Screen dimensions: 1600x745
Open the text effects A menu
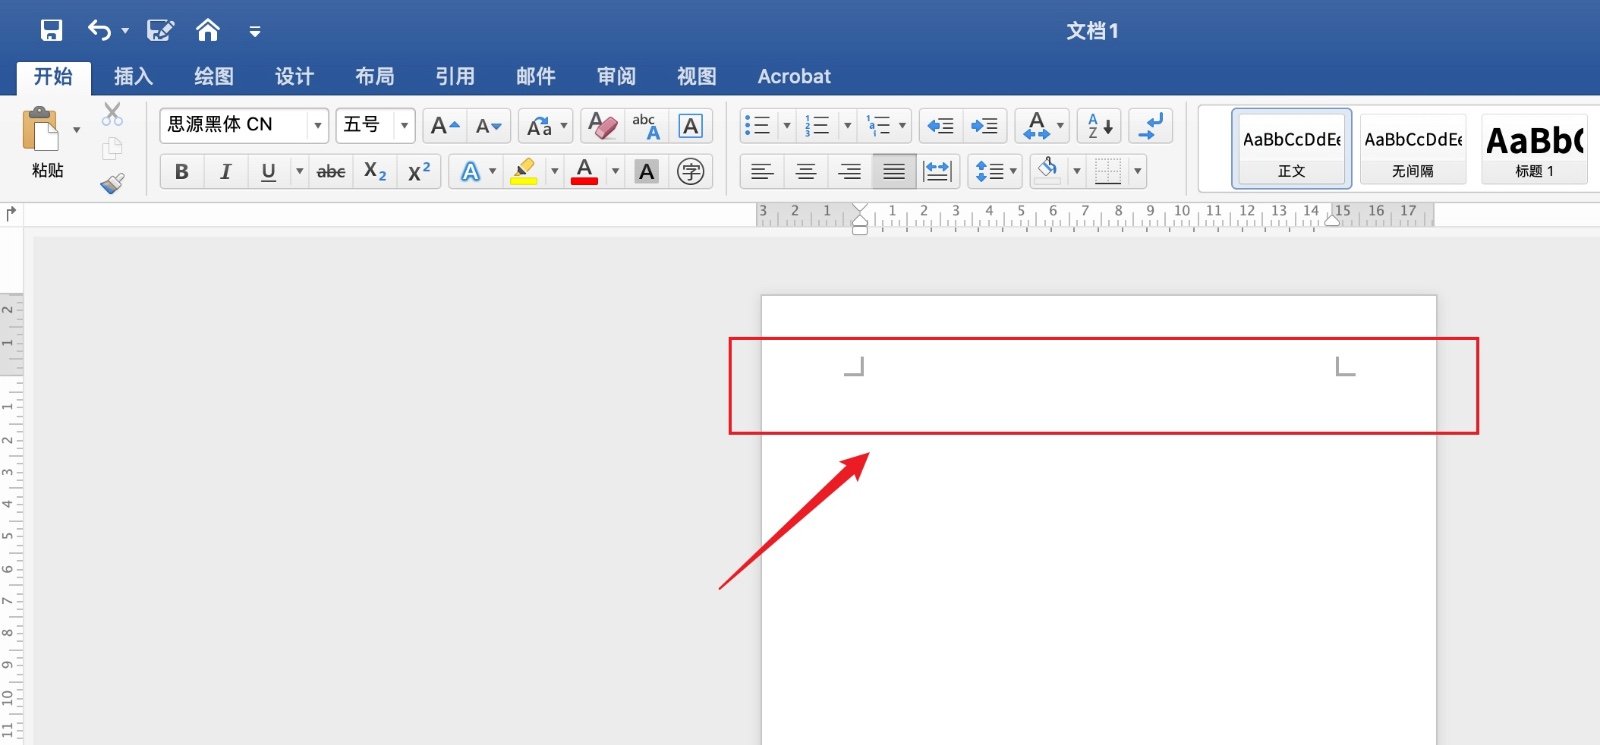pyautogui.click(x=476, y=172)
